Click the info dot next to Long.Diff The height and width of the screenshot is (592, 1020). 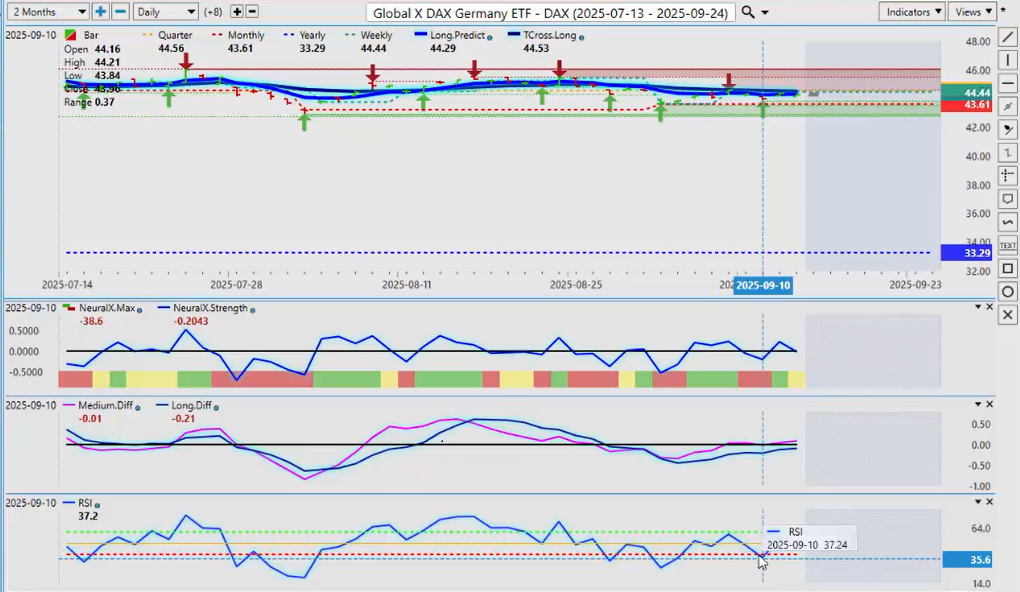click(x=216, y=407)
